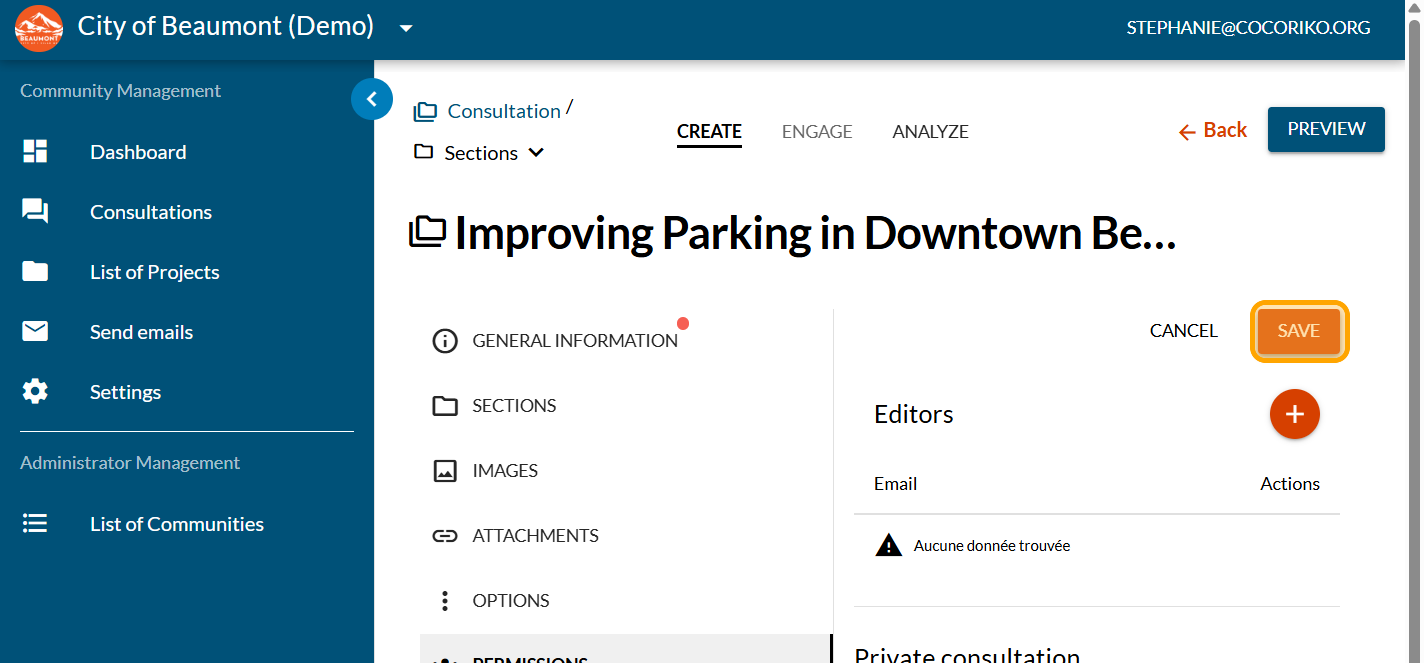The width and height of the screenshot is (1424, 663).
Task: Click the CANCEL button
Action: click(x=1183, y=331)
